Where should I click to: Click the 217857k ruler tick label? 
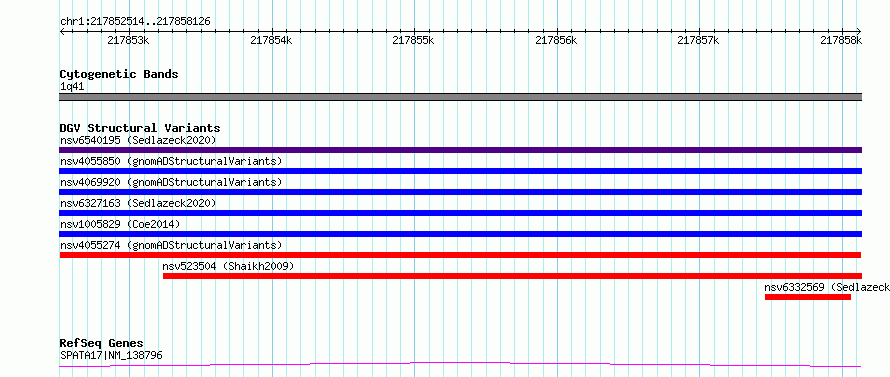pos(699,40)
